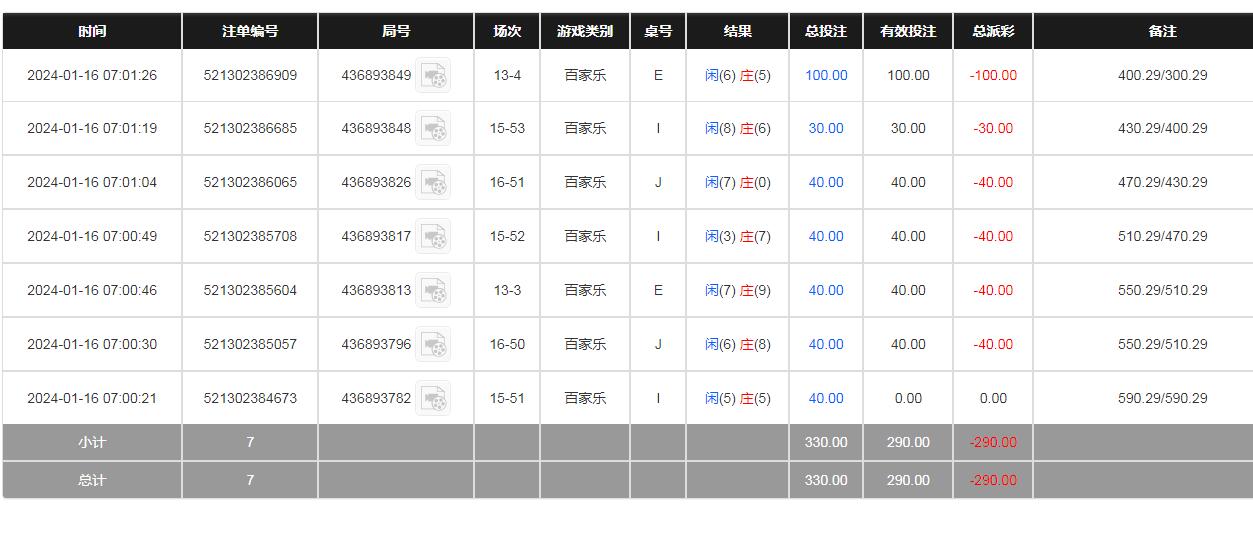Image resolution: width=1253 pixels, height=549 pixels.
Task: Click session value 13-3
Action: (x=507, y=291)
